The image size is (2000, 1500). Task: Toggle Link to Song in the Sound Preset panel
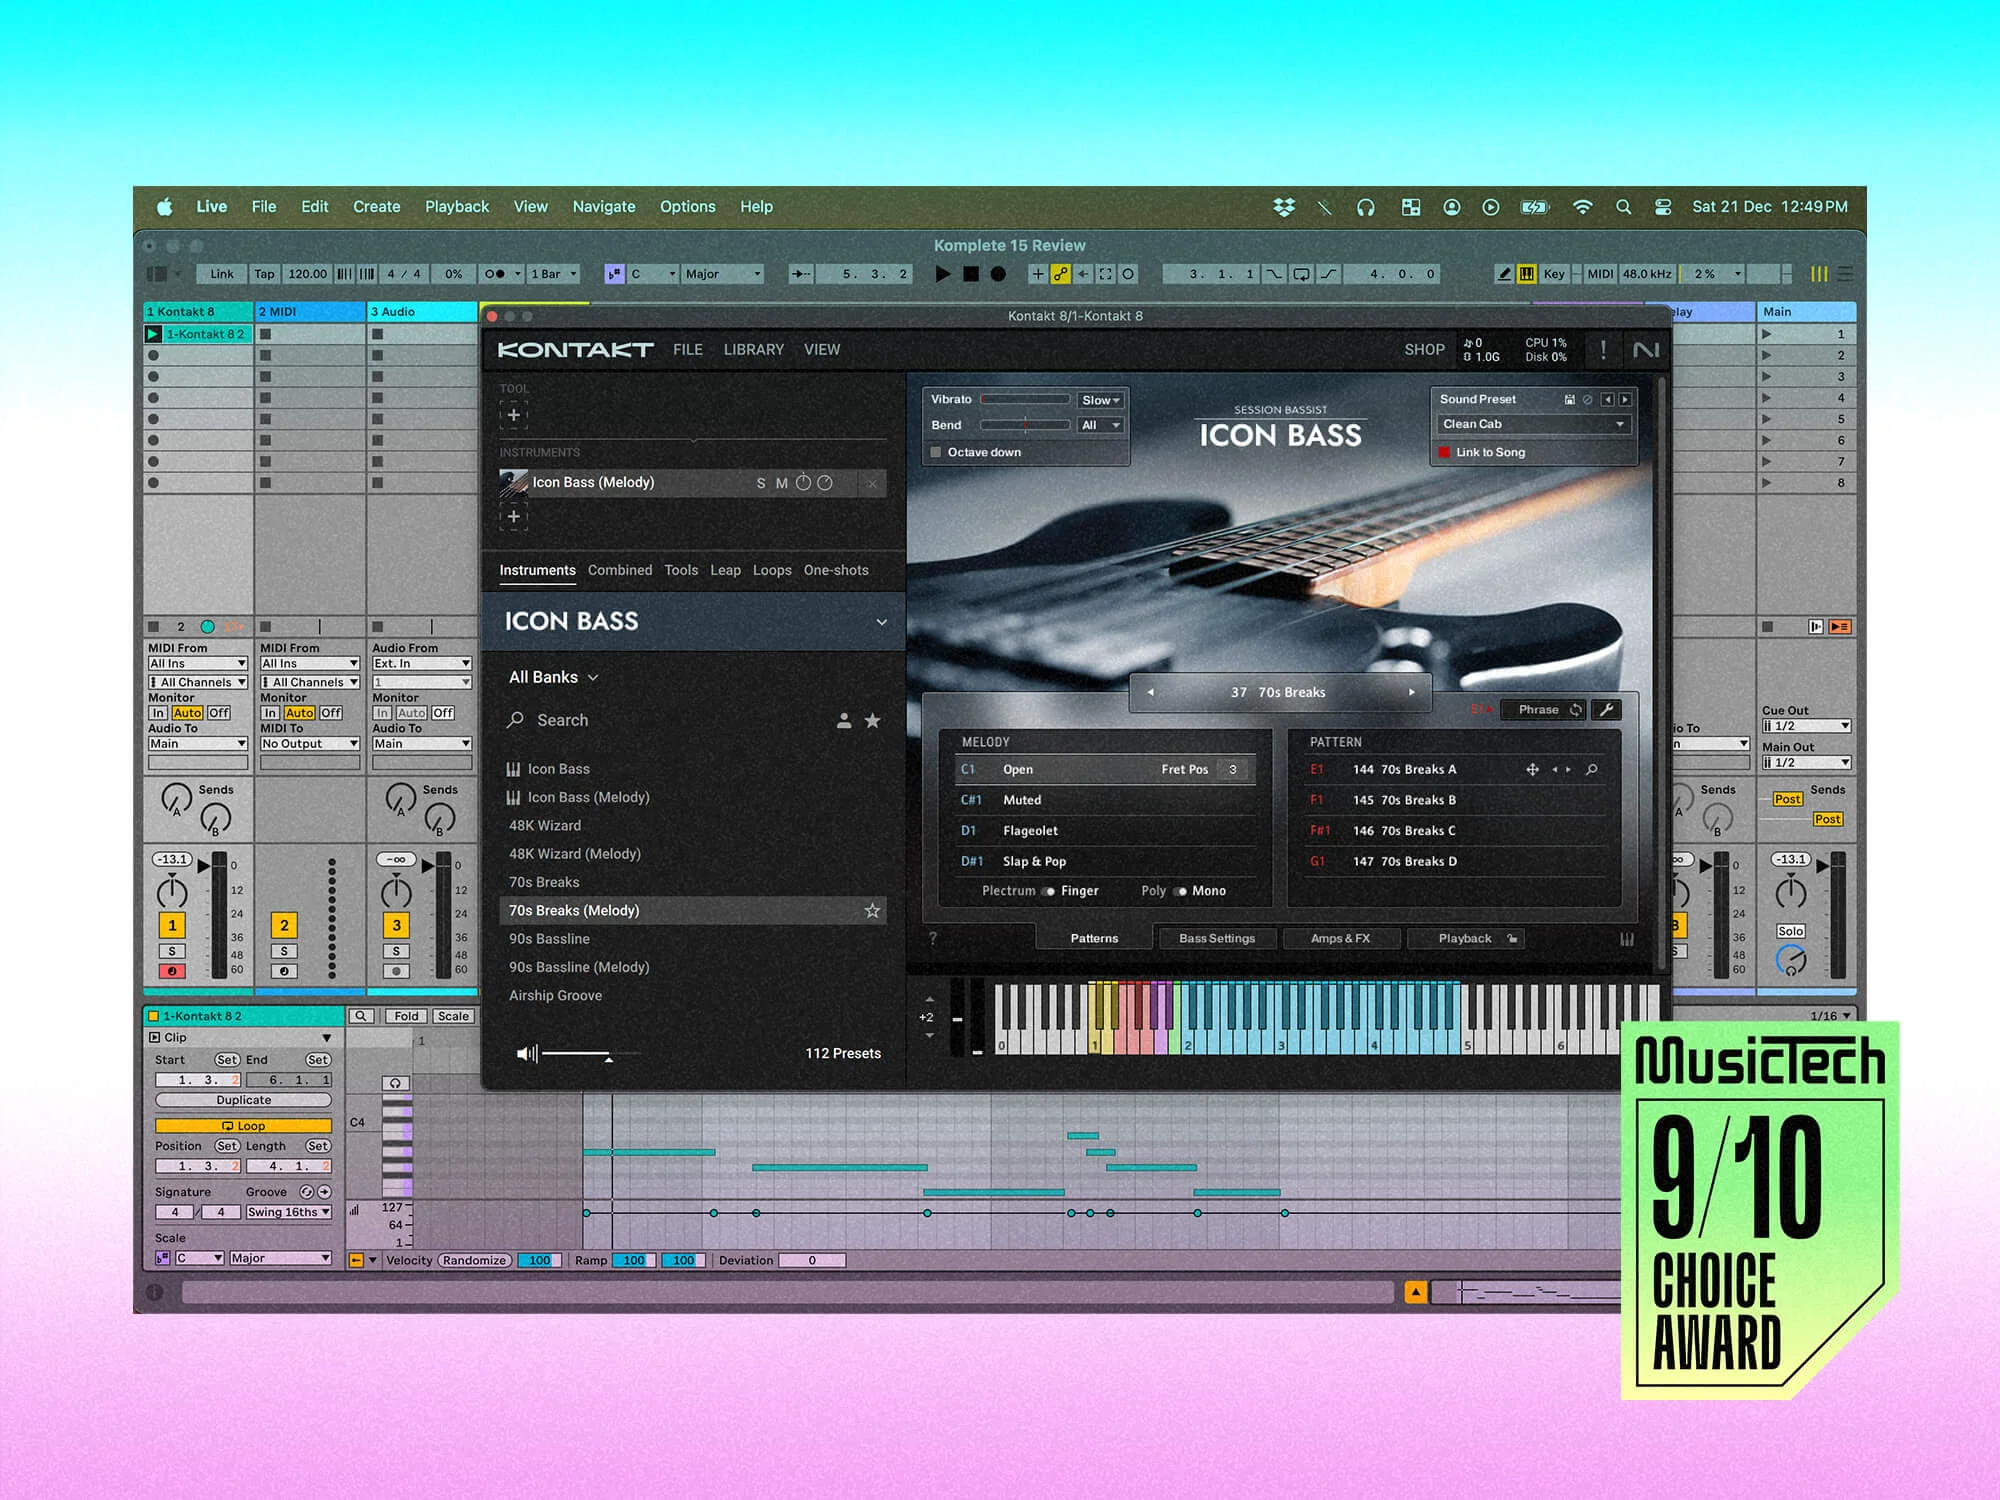[x=1442, y=452]
